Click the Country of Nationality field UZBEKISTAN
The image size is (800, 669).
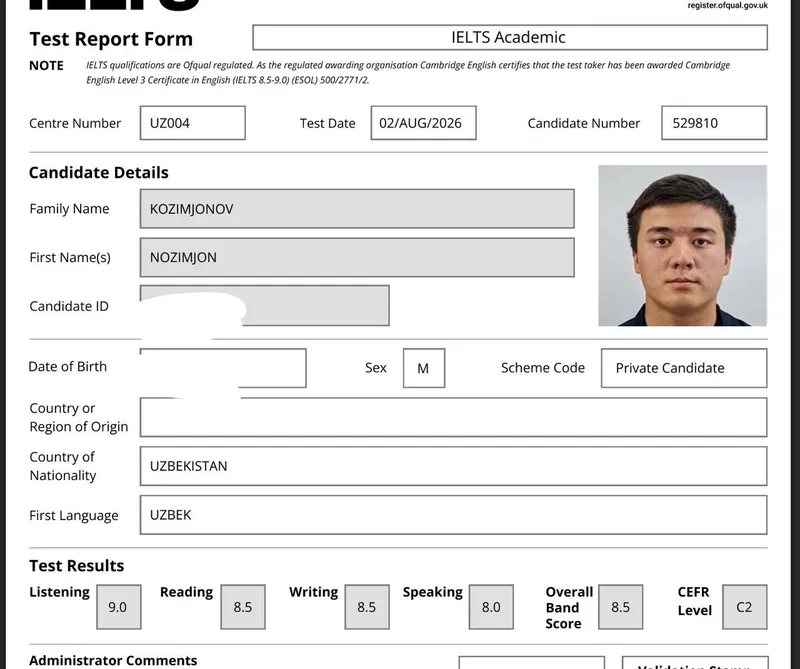coord(454,466)
